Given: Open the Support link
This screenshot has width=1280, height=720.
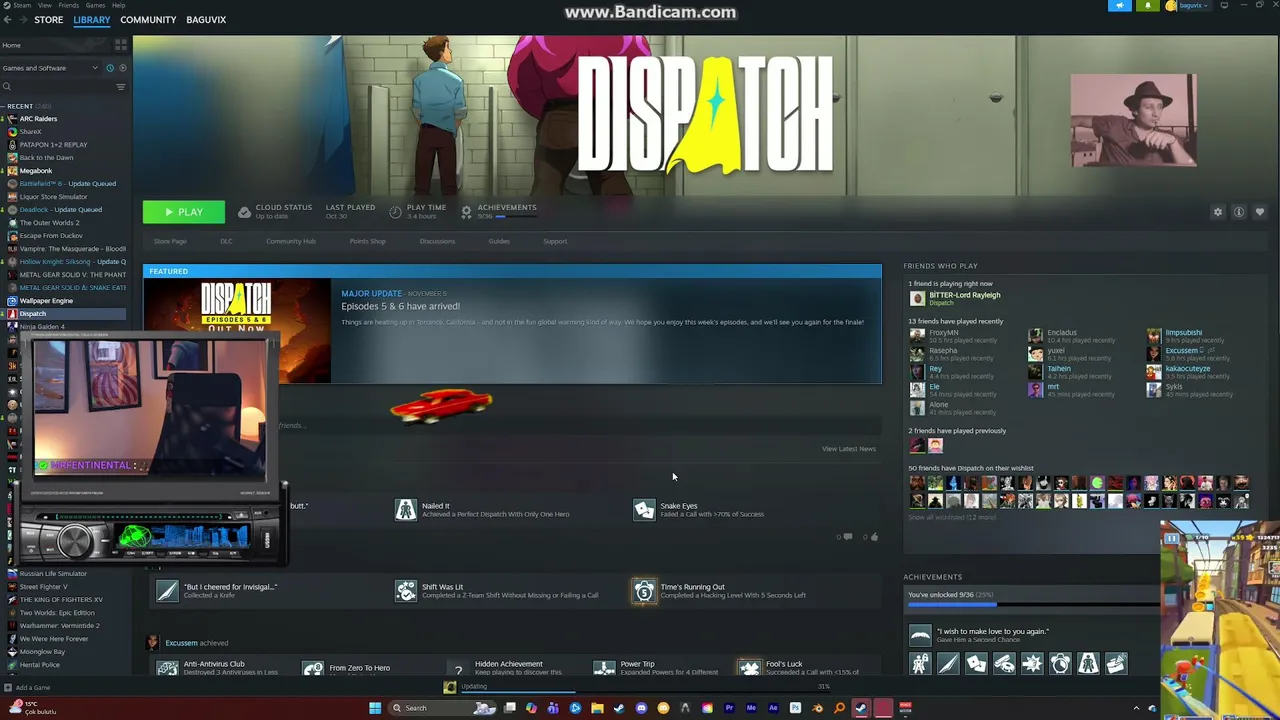Looking at the screenshot, I should coord(555,241).
